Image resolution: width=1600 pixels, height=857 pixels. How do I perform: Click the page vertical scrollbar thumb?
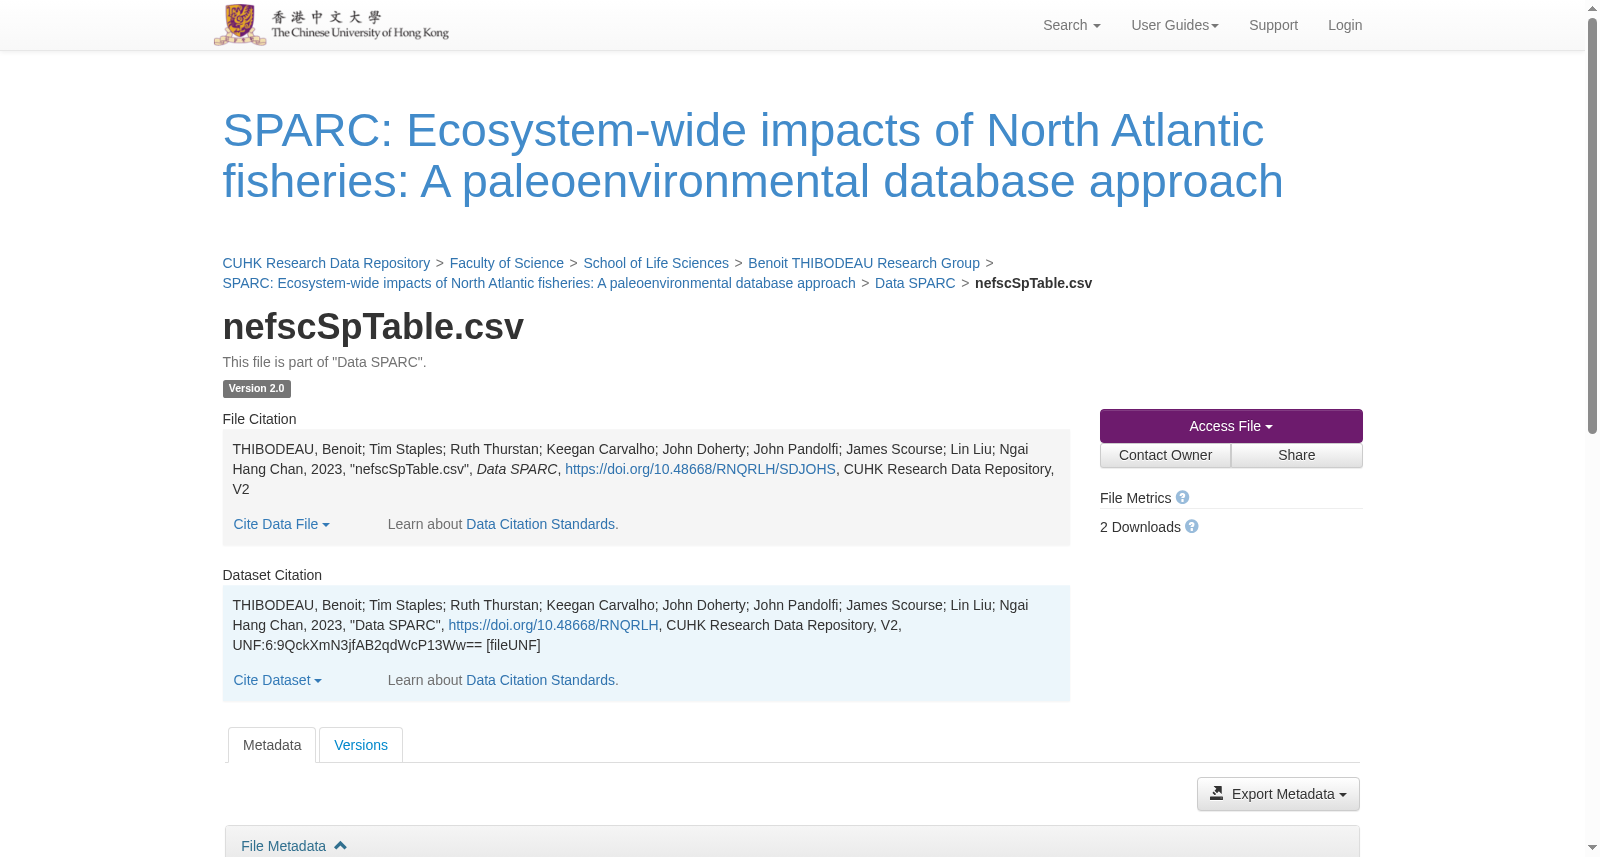[x=1592, y=225]
